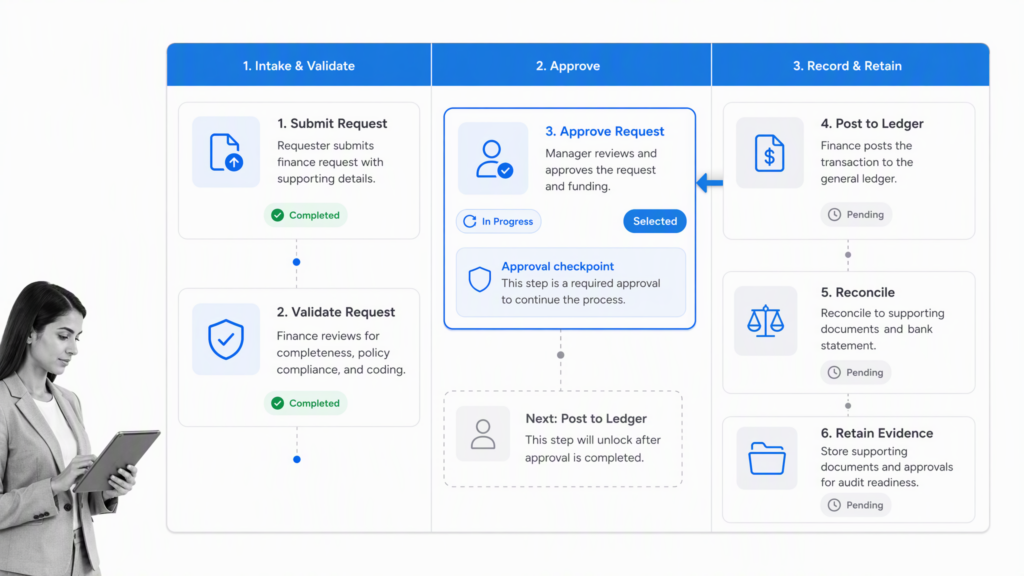This screenshot has width=1024, height=576.
Task: Click the connector dot between Post to Ledger and Reconcile
Action: coord(848,255)
